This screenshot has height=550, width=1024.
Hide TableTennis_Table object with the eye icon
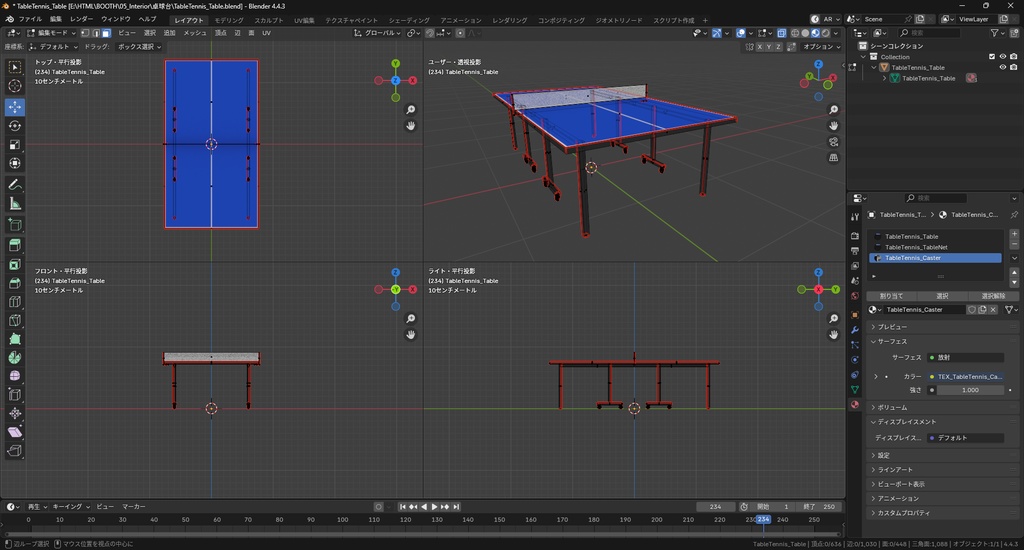pos(1003,67)
